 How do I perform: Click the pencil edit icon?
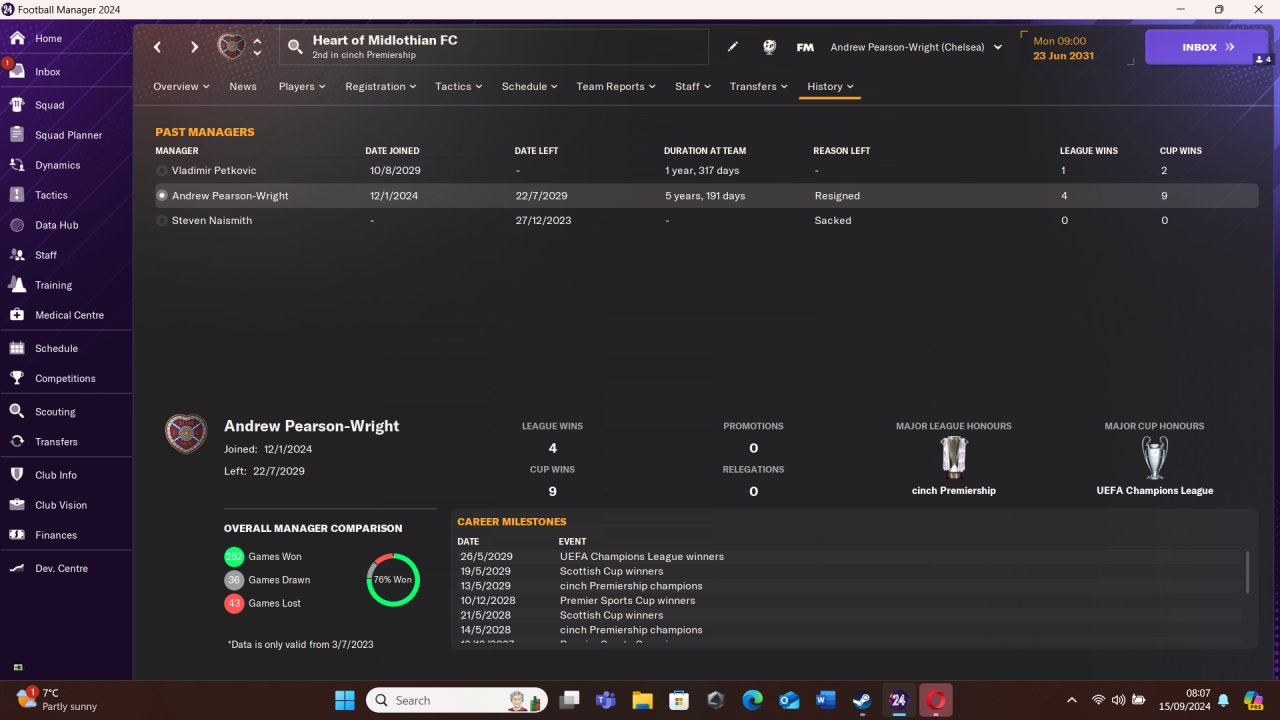coord(733,47)
